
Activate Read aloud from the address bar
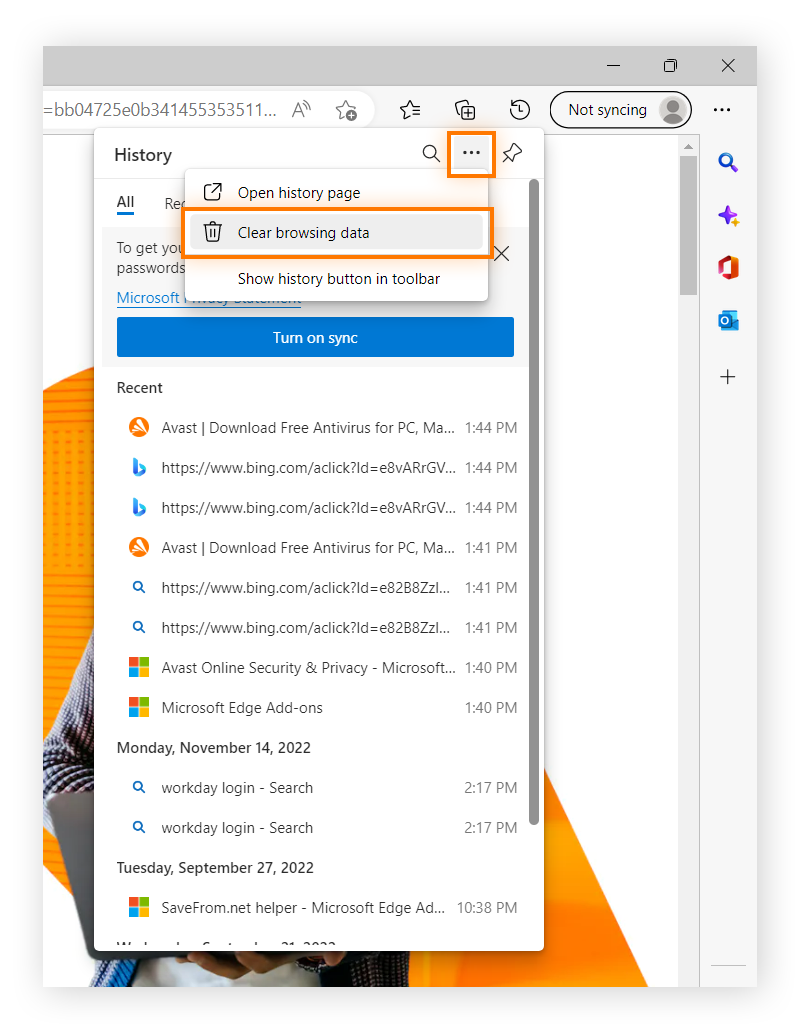(x=300, y=110)
